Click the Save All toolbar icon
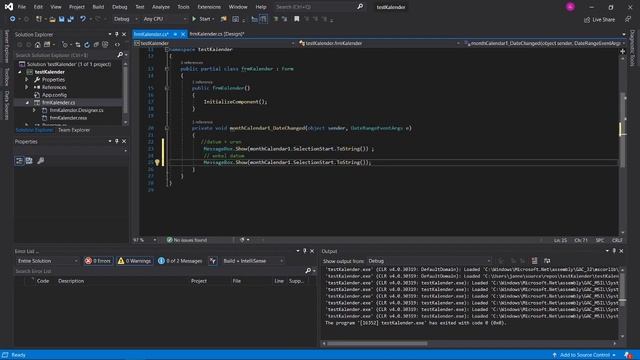Screen dimensions: 640x360 click(x=71, y=19)
